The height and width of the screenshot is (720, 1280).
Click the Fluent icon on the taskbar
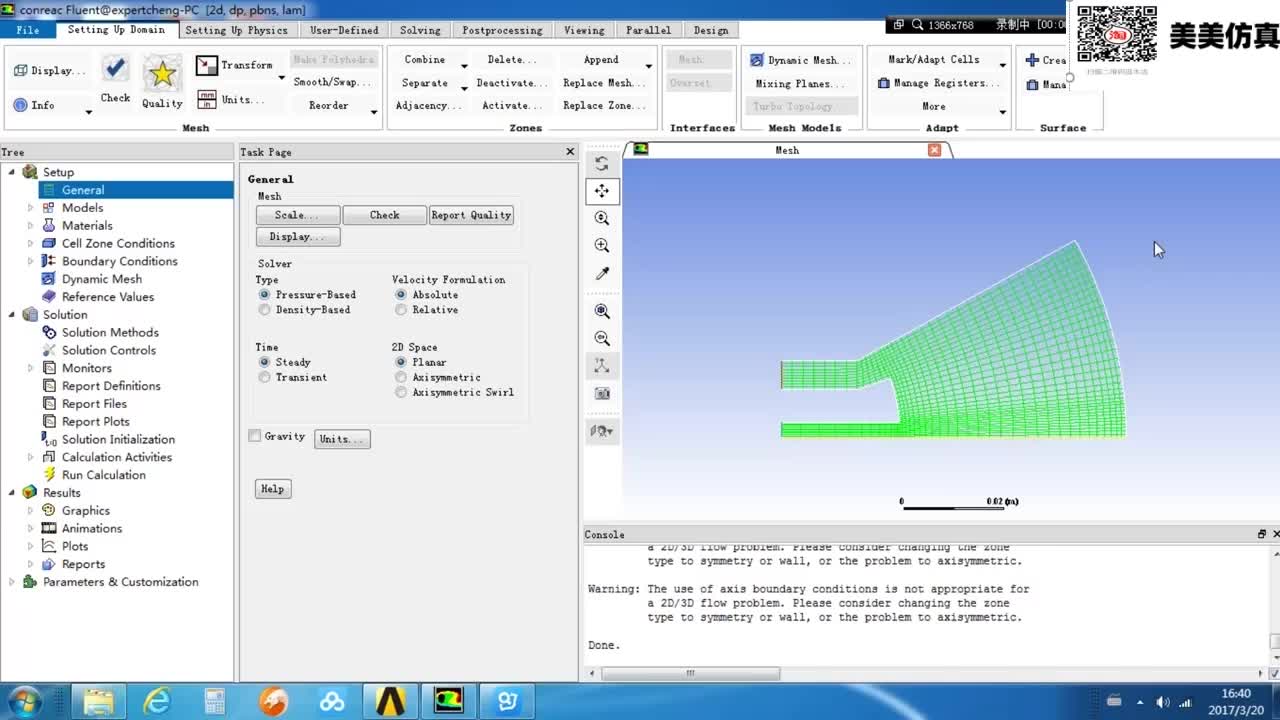(x=448, y=701)
